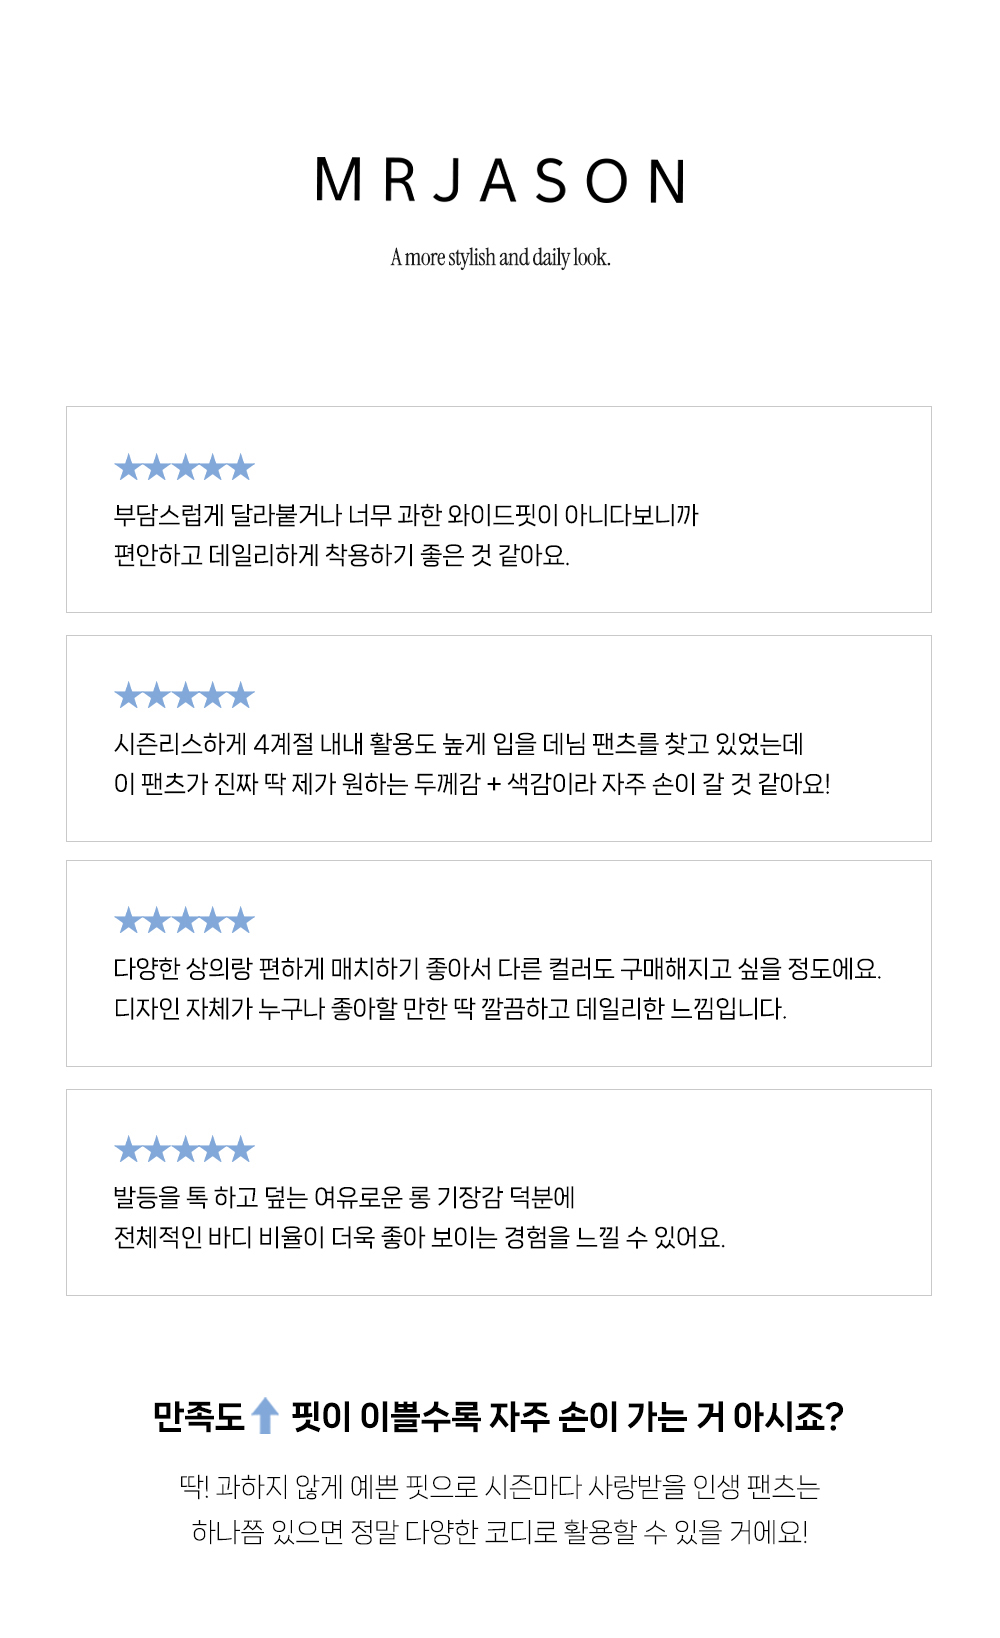The image size is (1000, 1638).
Task: Click the star rating of the second review
Action: click(185, 695)
